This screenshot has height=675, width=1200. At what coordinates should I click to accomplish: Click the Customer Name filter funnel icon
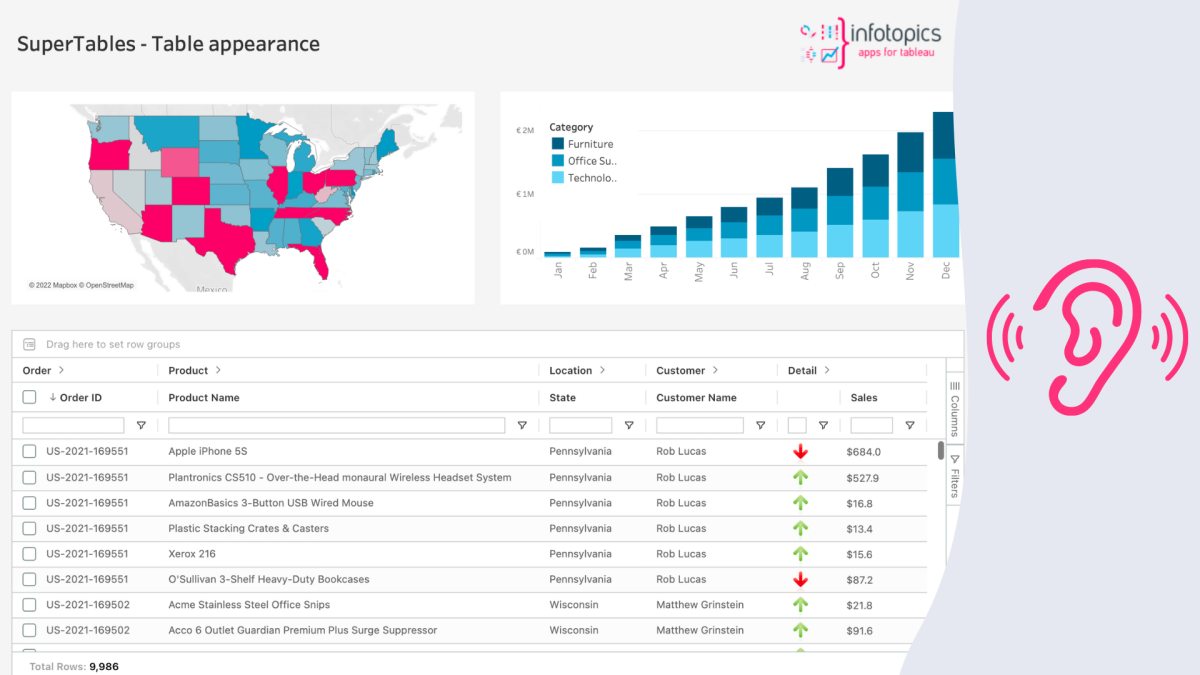(762, 425)
